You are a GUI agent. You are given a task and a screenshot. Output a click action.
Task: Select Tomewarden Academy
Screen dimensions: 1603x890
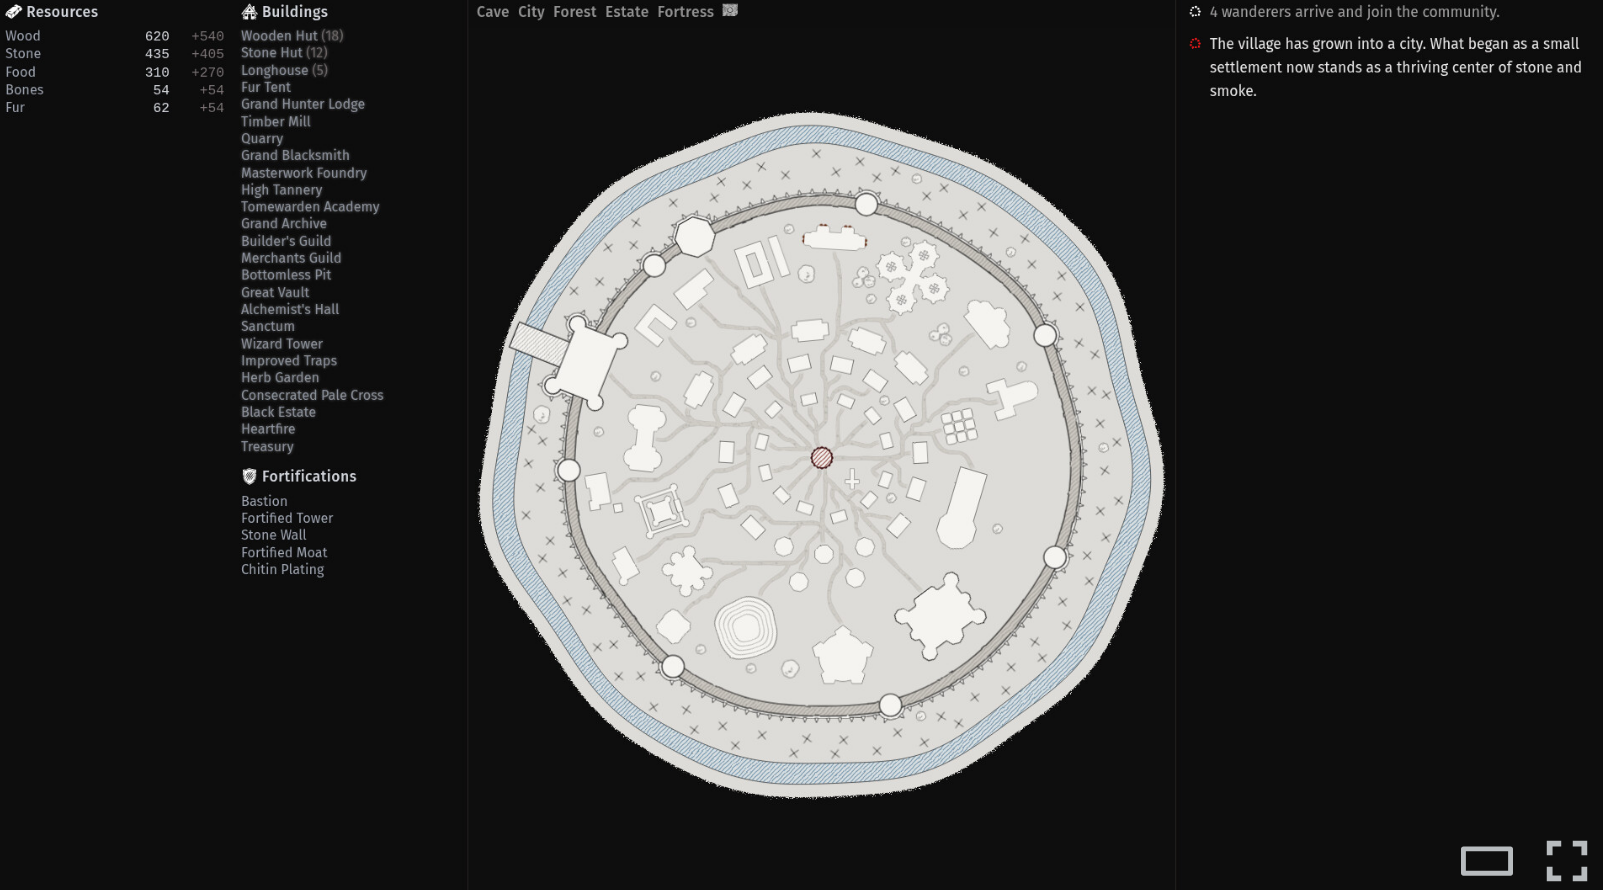click(x=310, y=206)
